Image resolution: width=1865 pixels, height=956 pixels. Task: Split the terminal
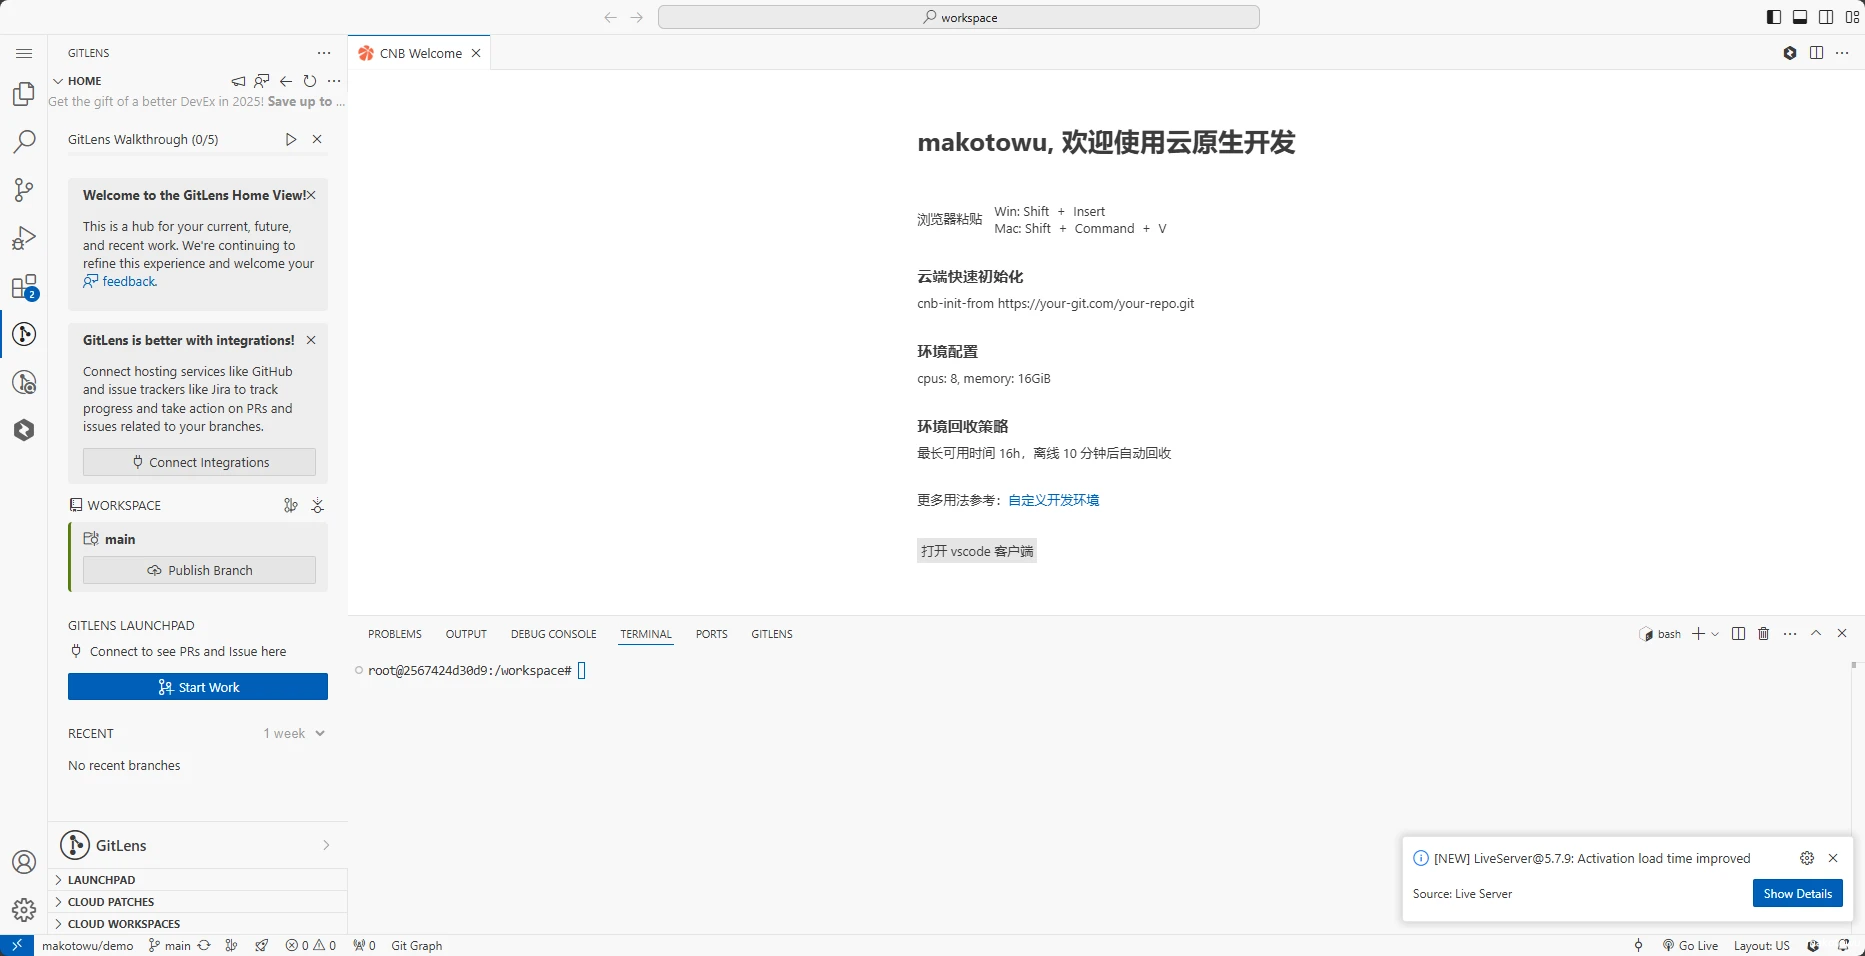point(1738,634)
